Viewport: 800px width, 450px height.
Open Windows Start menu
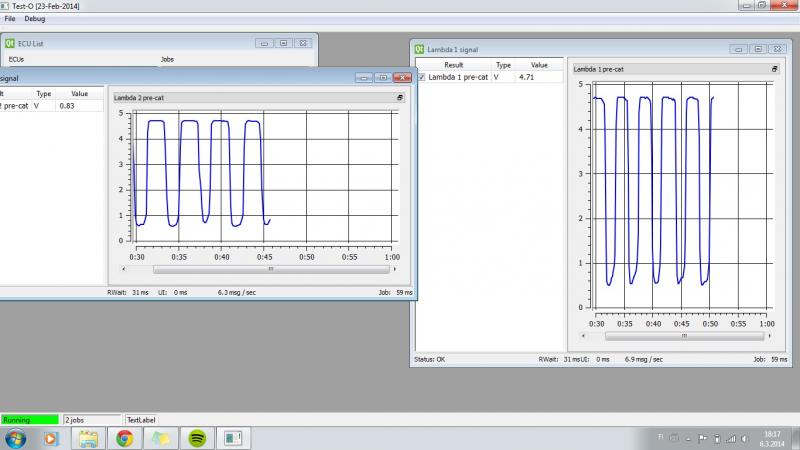coord(16,437)
